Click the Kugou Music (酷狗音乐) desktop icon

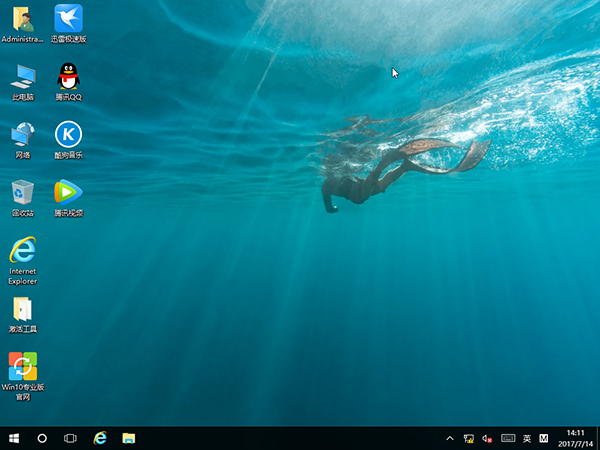(68, 134)
